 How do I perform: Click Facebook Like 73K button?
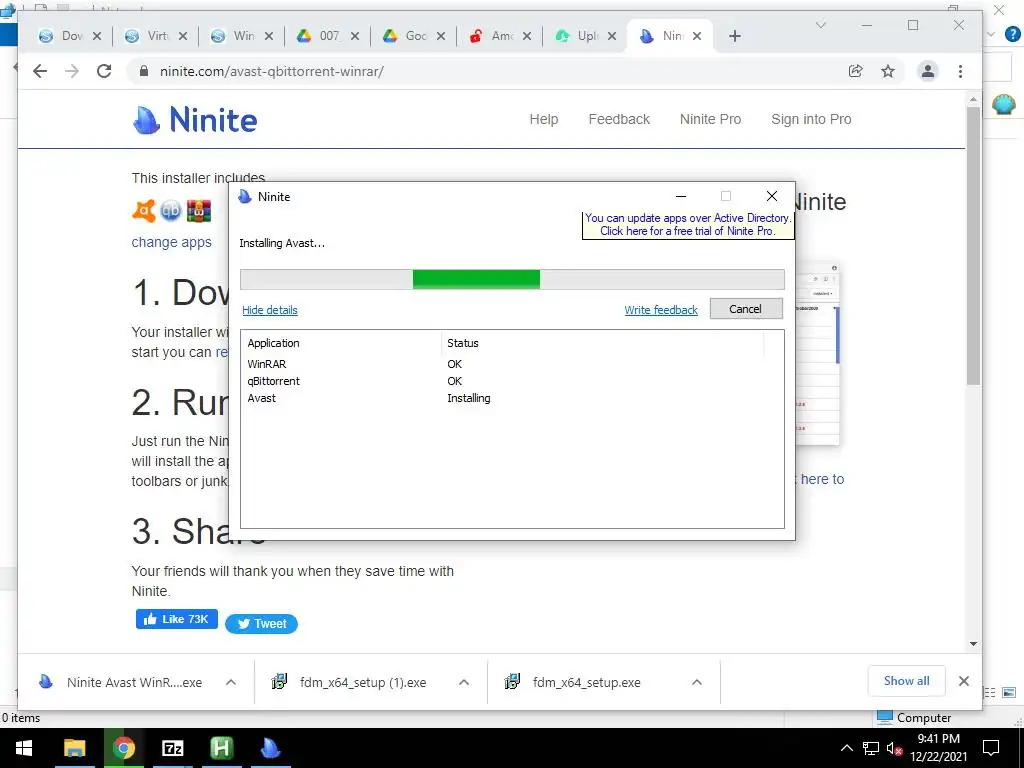177,619
